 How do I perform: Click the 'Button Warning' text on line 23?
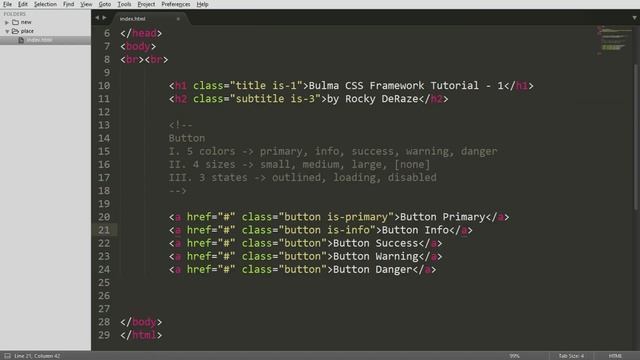(376, 256)
